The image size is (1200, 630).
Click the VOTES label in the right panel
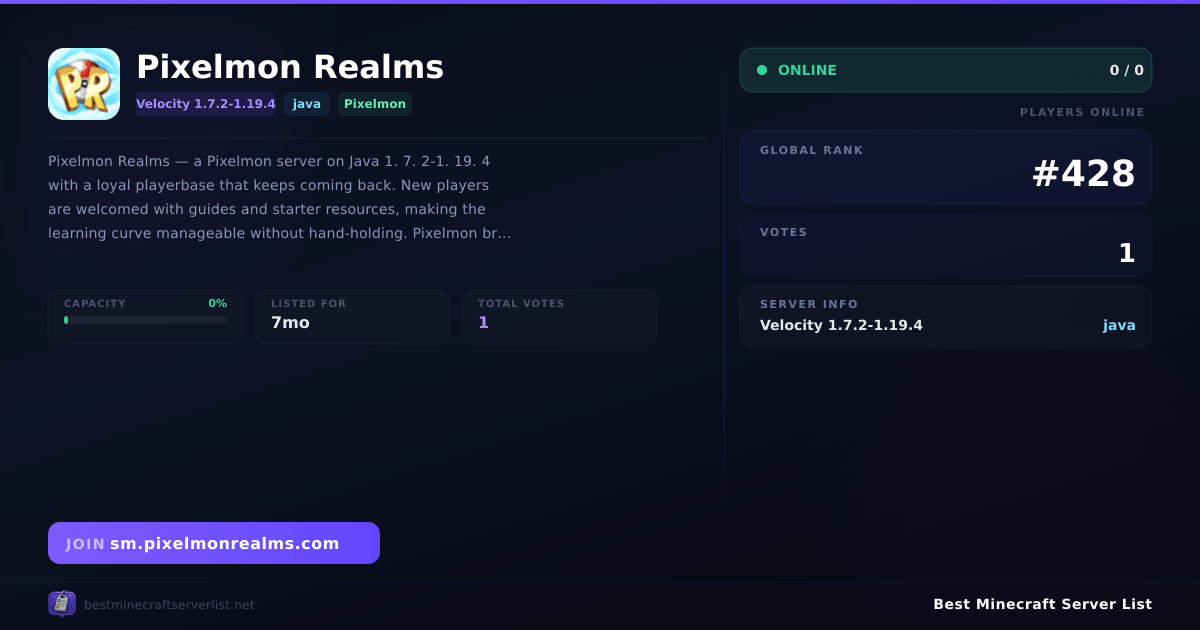pyautogui.click(x=783, y=232)
